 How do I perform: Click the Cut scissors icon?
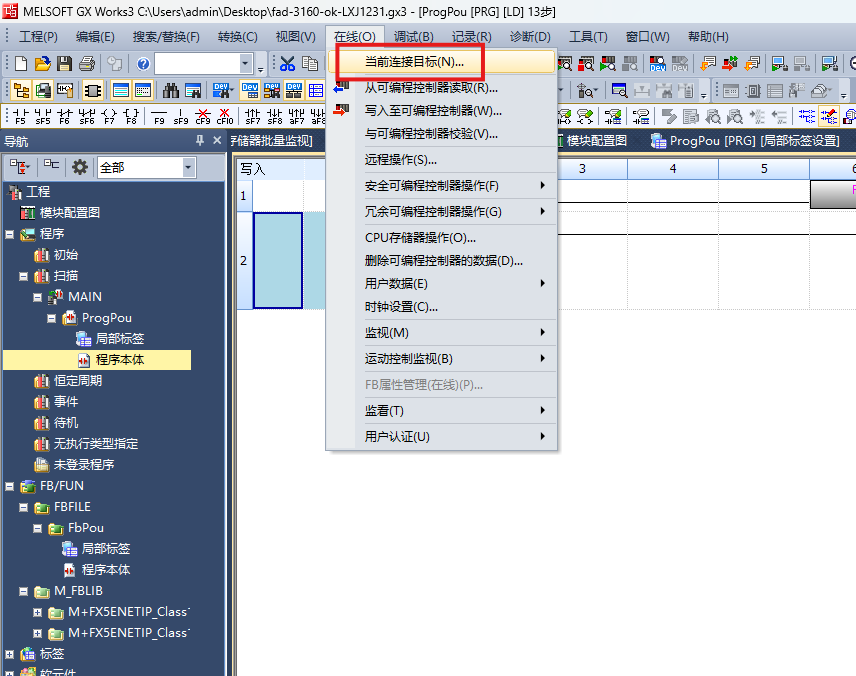point(287,64)
